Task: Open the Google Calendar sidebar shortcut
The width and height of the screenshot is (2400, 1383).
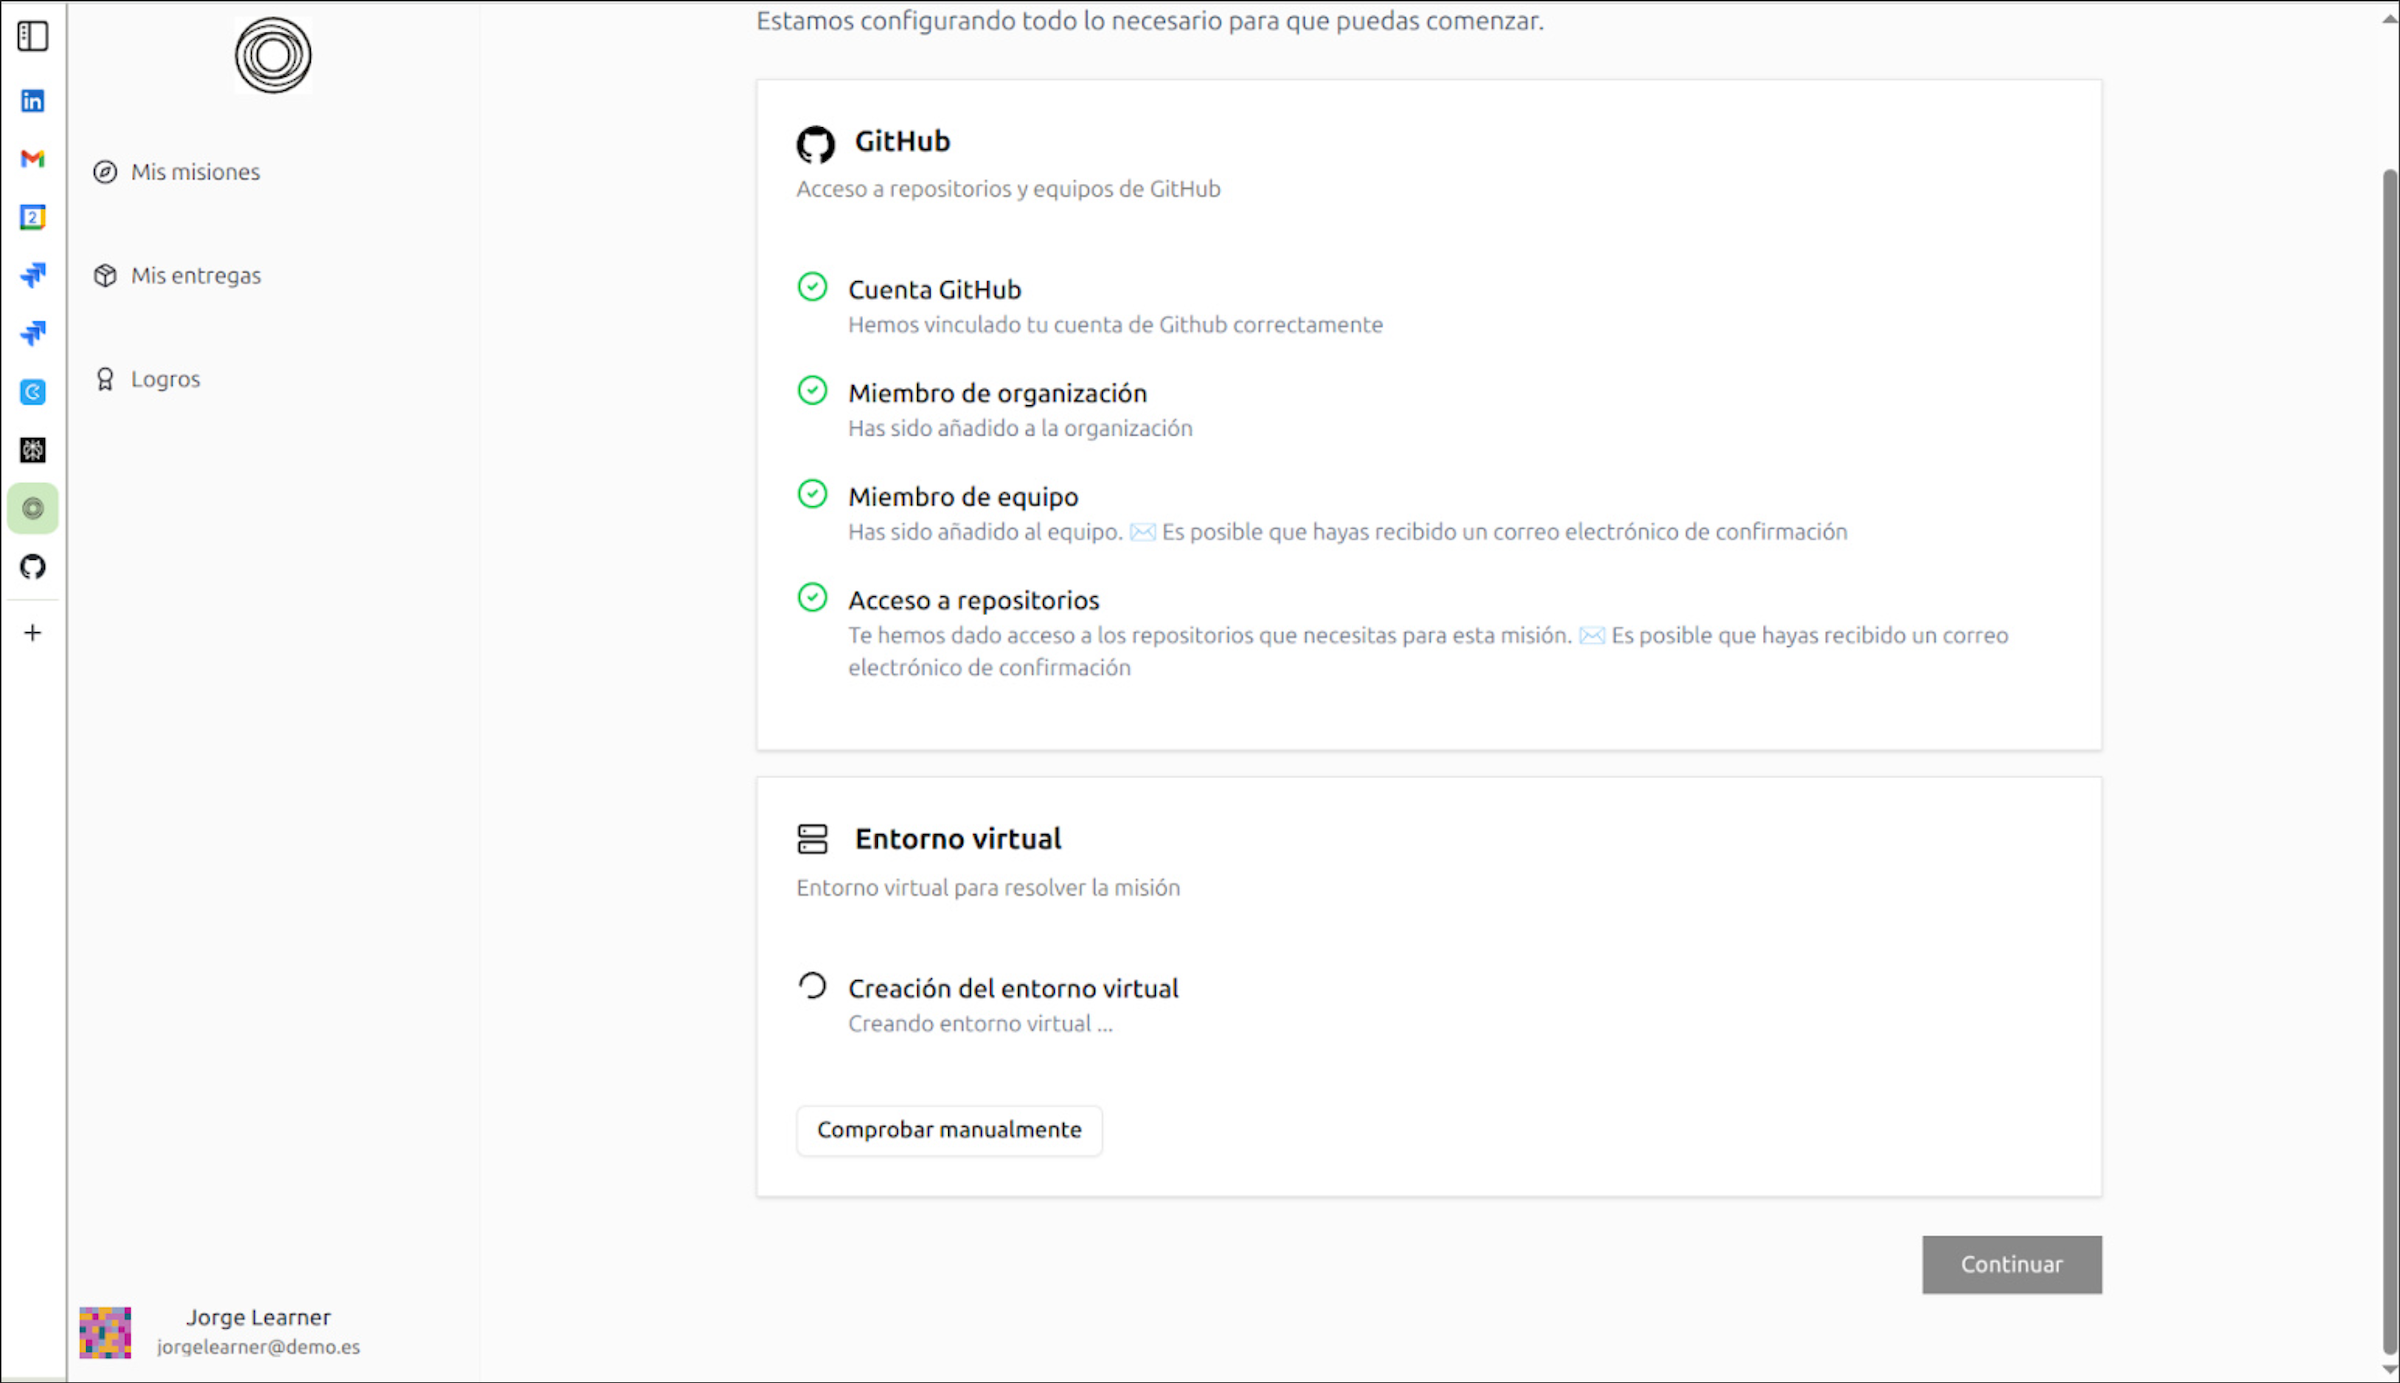Action: 32,217
